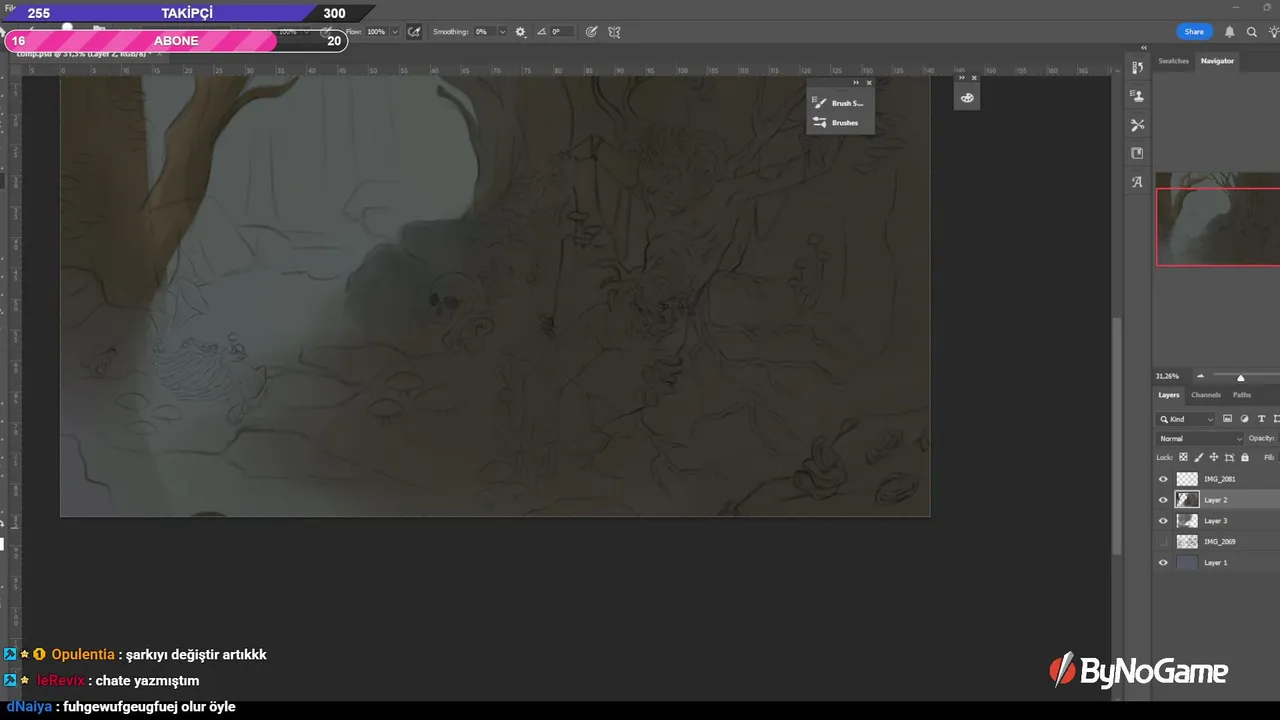Click Flow 100% value field
The width and height of the screenshot is (1280, 720).
tap(376, 32)
